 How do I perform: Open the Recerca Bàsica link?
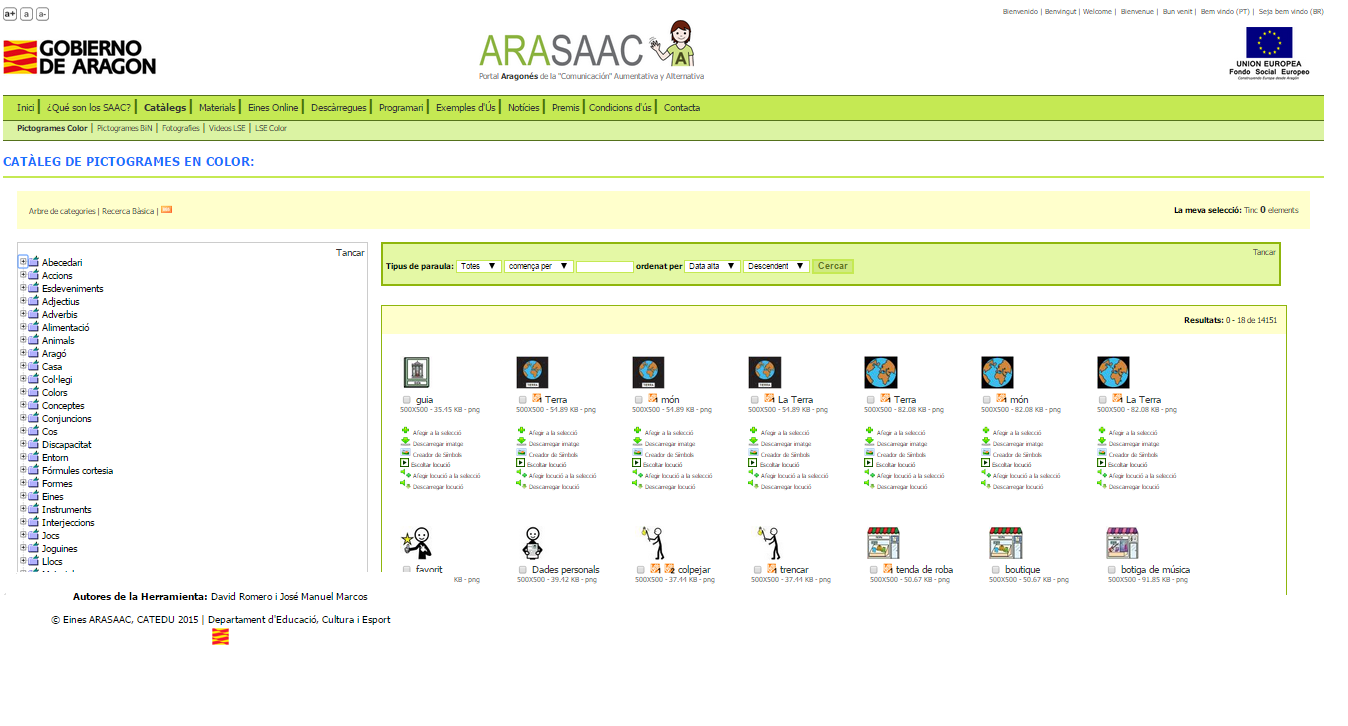point(128,211)
